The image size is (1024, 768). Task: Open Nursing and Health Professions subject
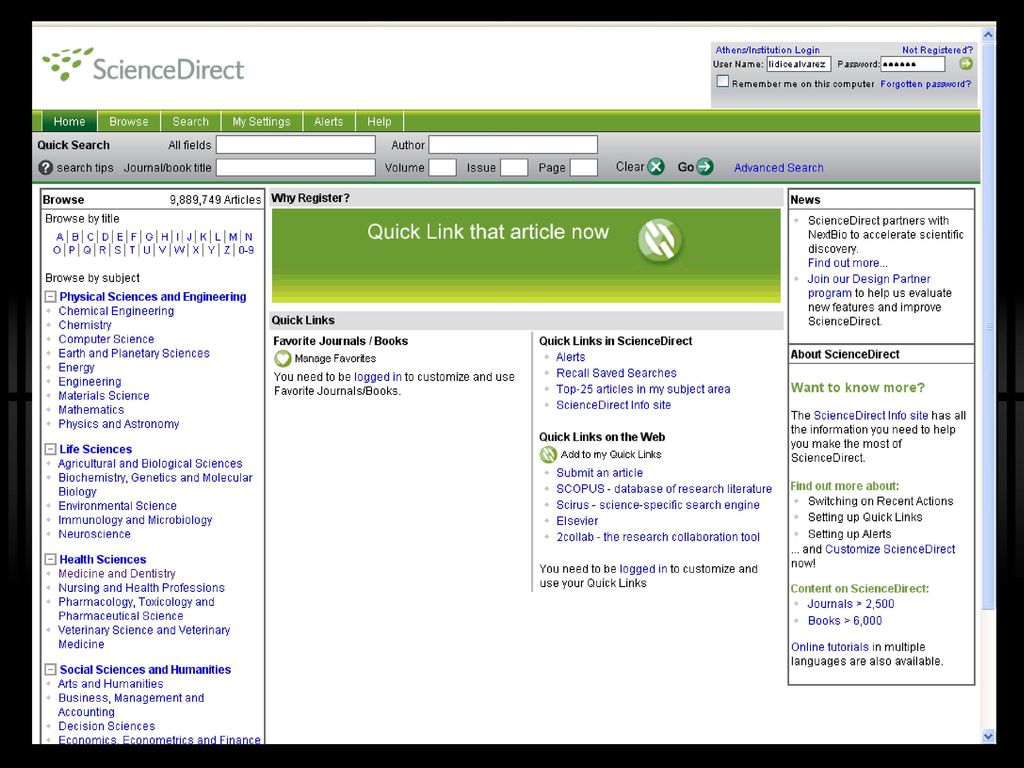click(x=142, y=588)
